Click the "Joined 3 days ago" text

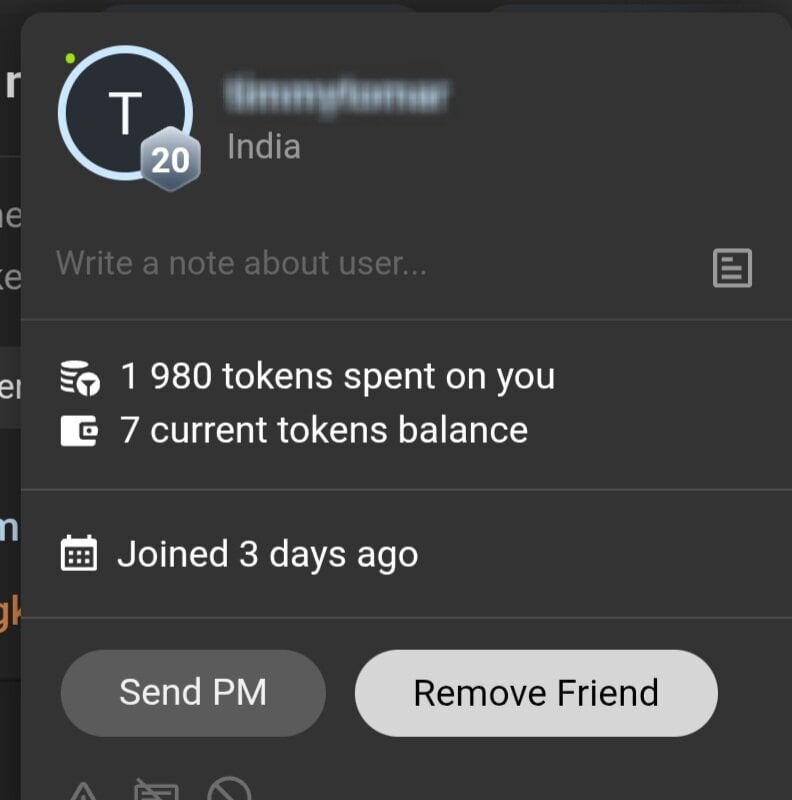[x=267, y=554]
